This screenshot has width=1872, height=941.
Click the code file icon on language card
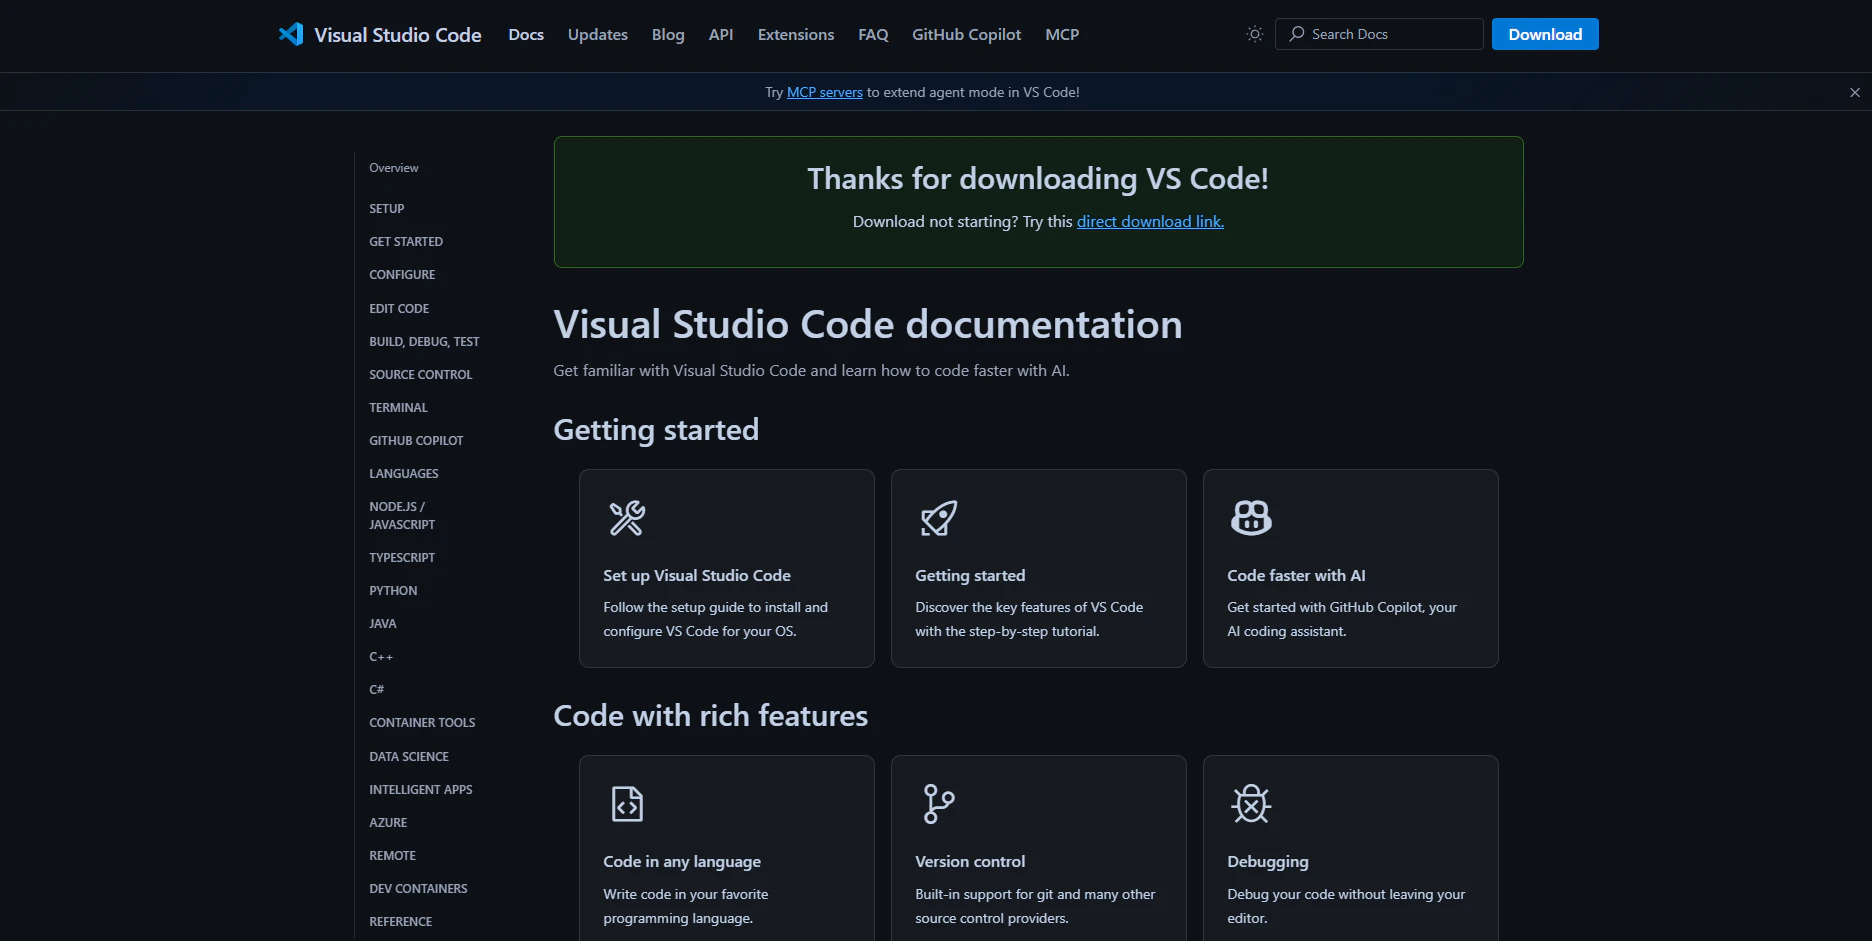tap(627, 804)
